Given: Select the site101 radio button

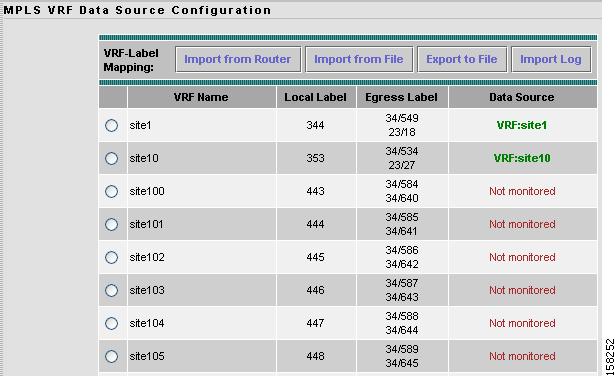Looking at the screenshot, I should (x=111, y=224).
